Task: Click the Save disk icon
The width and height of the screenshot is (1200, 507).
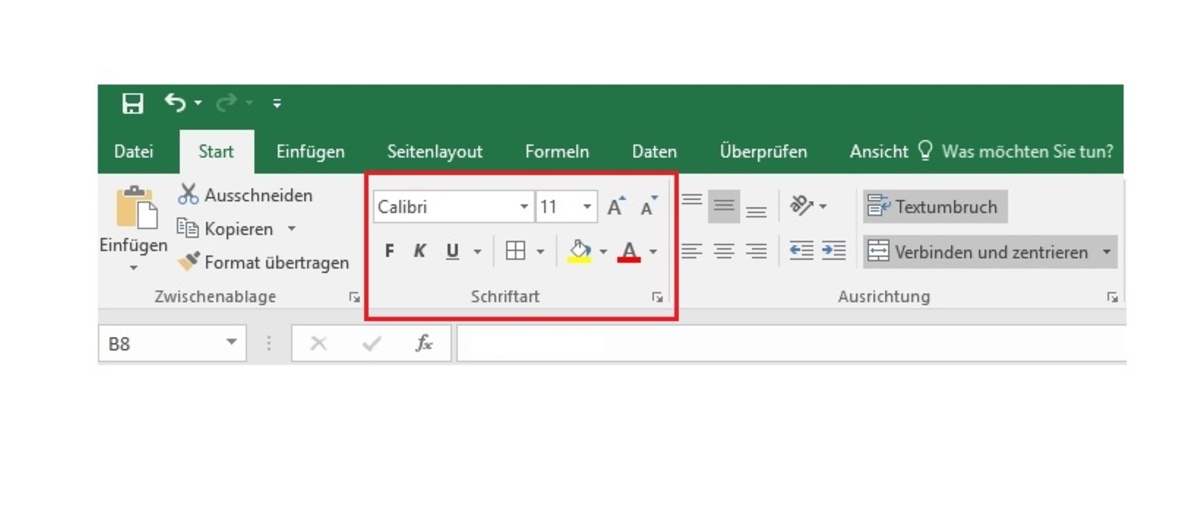Action: [132, 103]
